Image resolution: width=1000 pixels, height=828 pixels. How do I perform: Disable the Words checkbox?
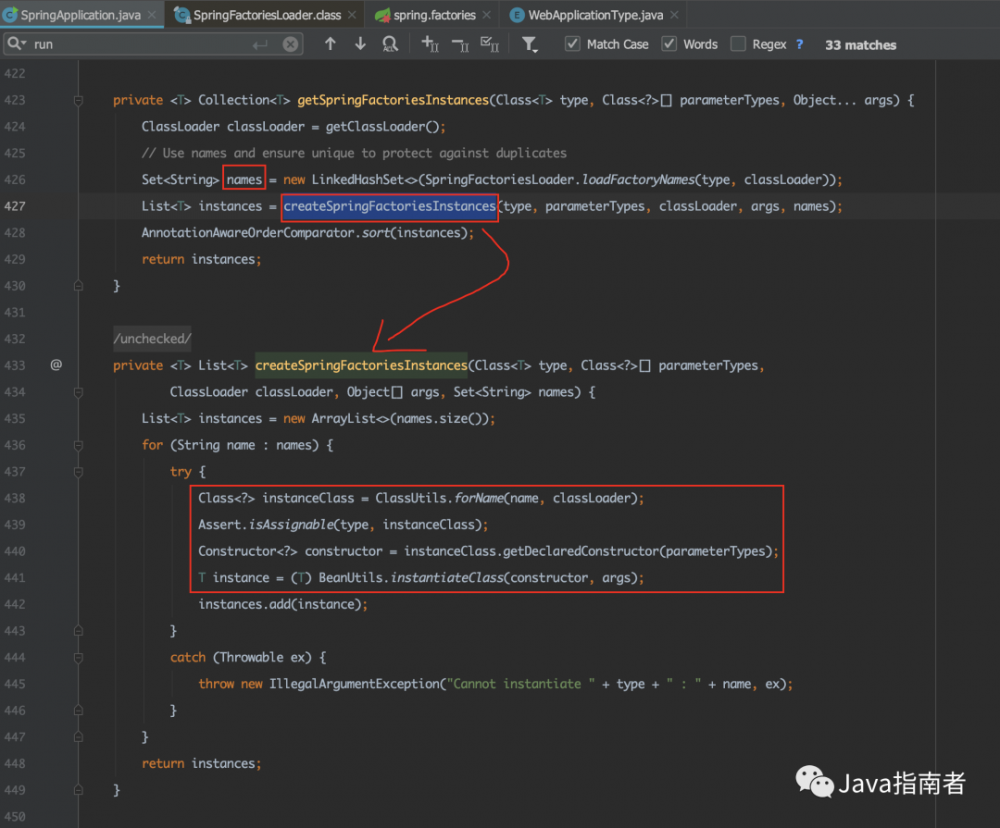click(x=667, y=44)
